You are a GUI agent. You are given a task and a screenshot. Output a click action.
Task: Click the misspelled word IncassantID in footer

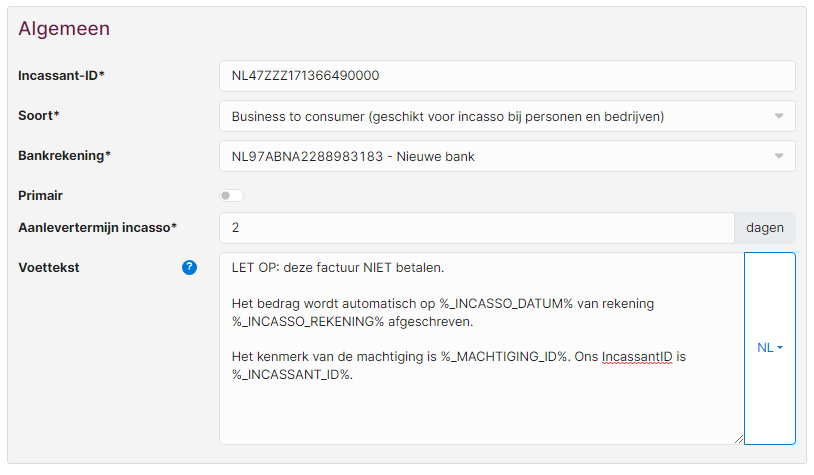click(637, 357)
